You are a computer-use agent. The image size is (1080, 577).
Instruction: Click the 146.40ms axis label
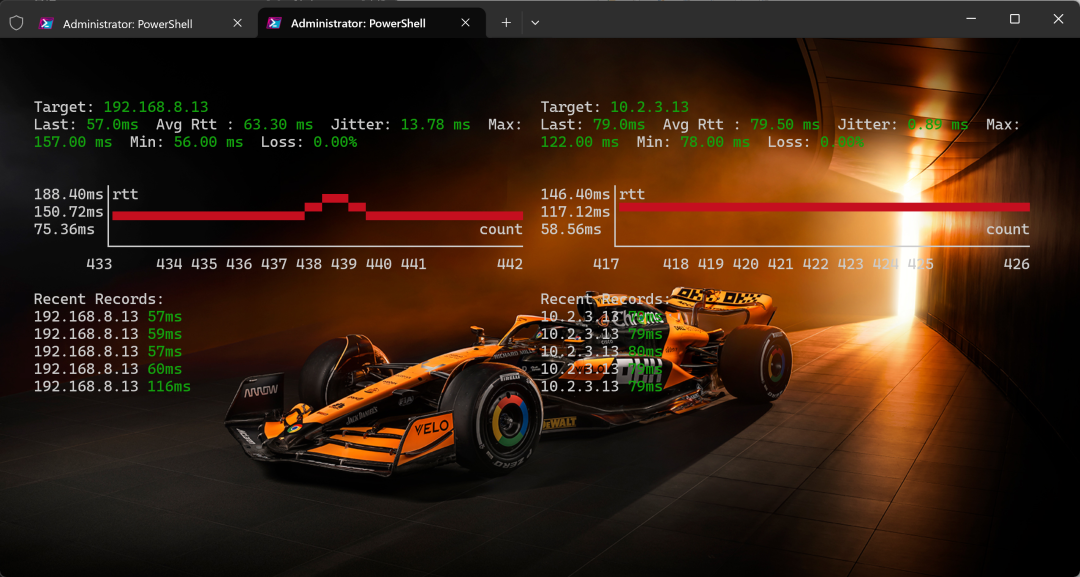pos(576,194)
